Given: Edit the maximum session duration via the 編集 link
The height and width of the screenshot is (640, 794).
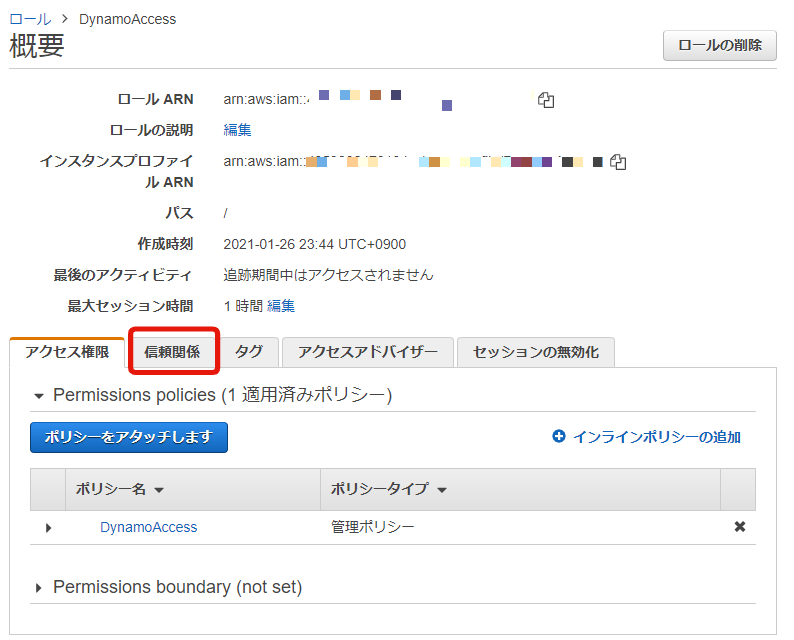Looking at the screenshot, I should point(281,306).
